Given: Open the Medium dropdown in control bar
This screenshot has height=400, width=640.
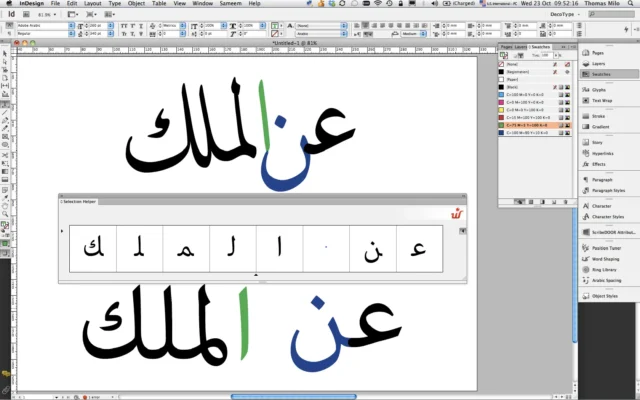Looking at the screenshot, I should click(x=413, y=34).
